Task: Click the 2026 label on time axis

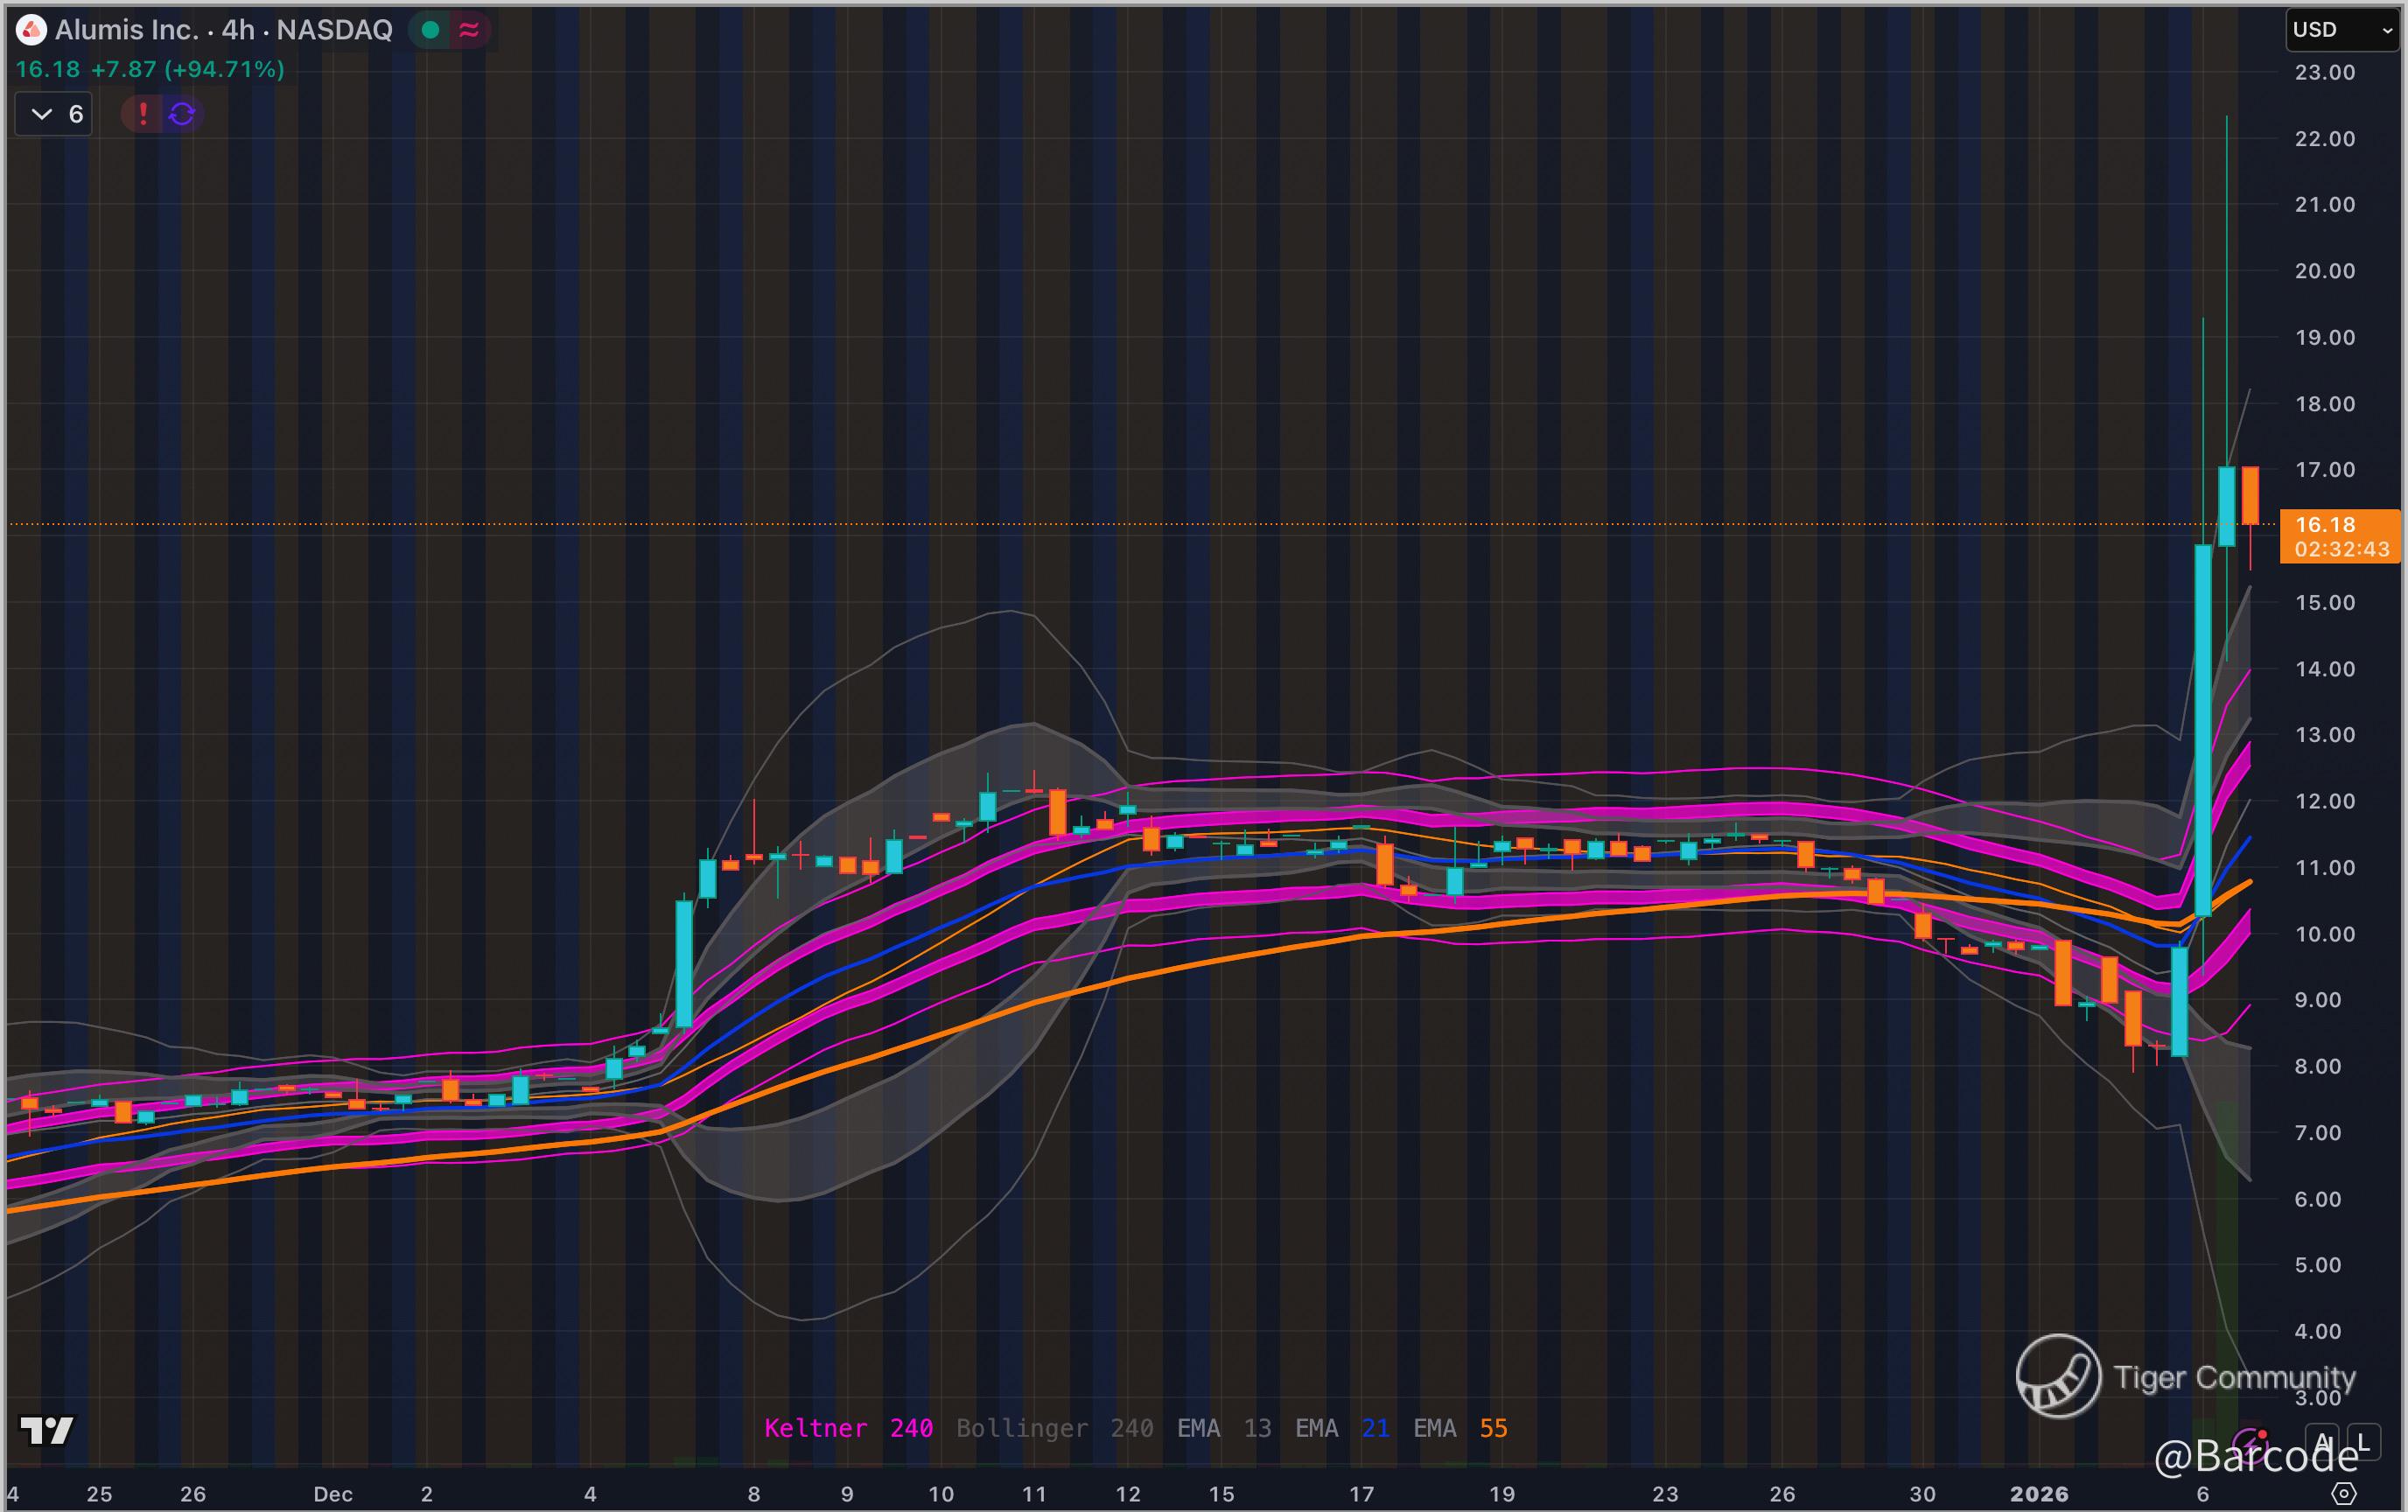Action: 2039,1494
